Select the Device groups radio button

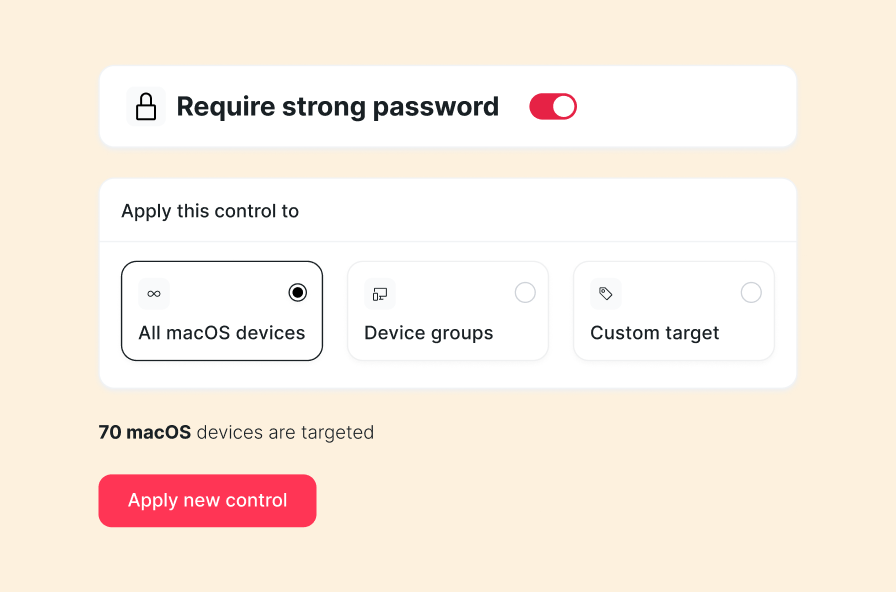(525, 293)
